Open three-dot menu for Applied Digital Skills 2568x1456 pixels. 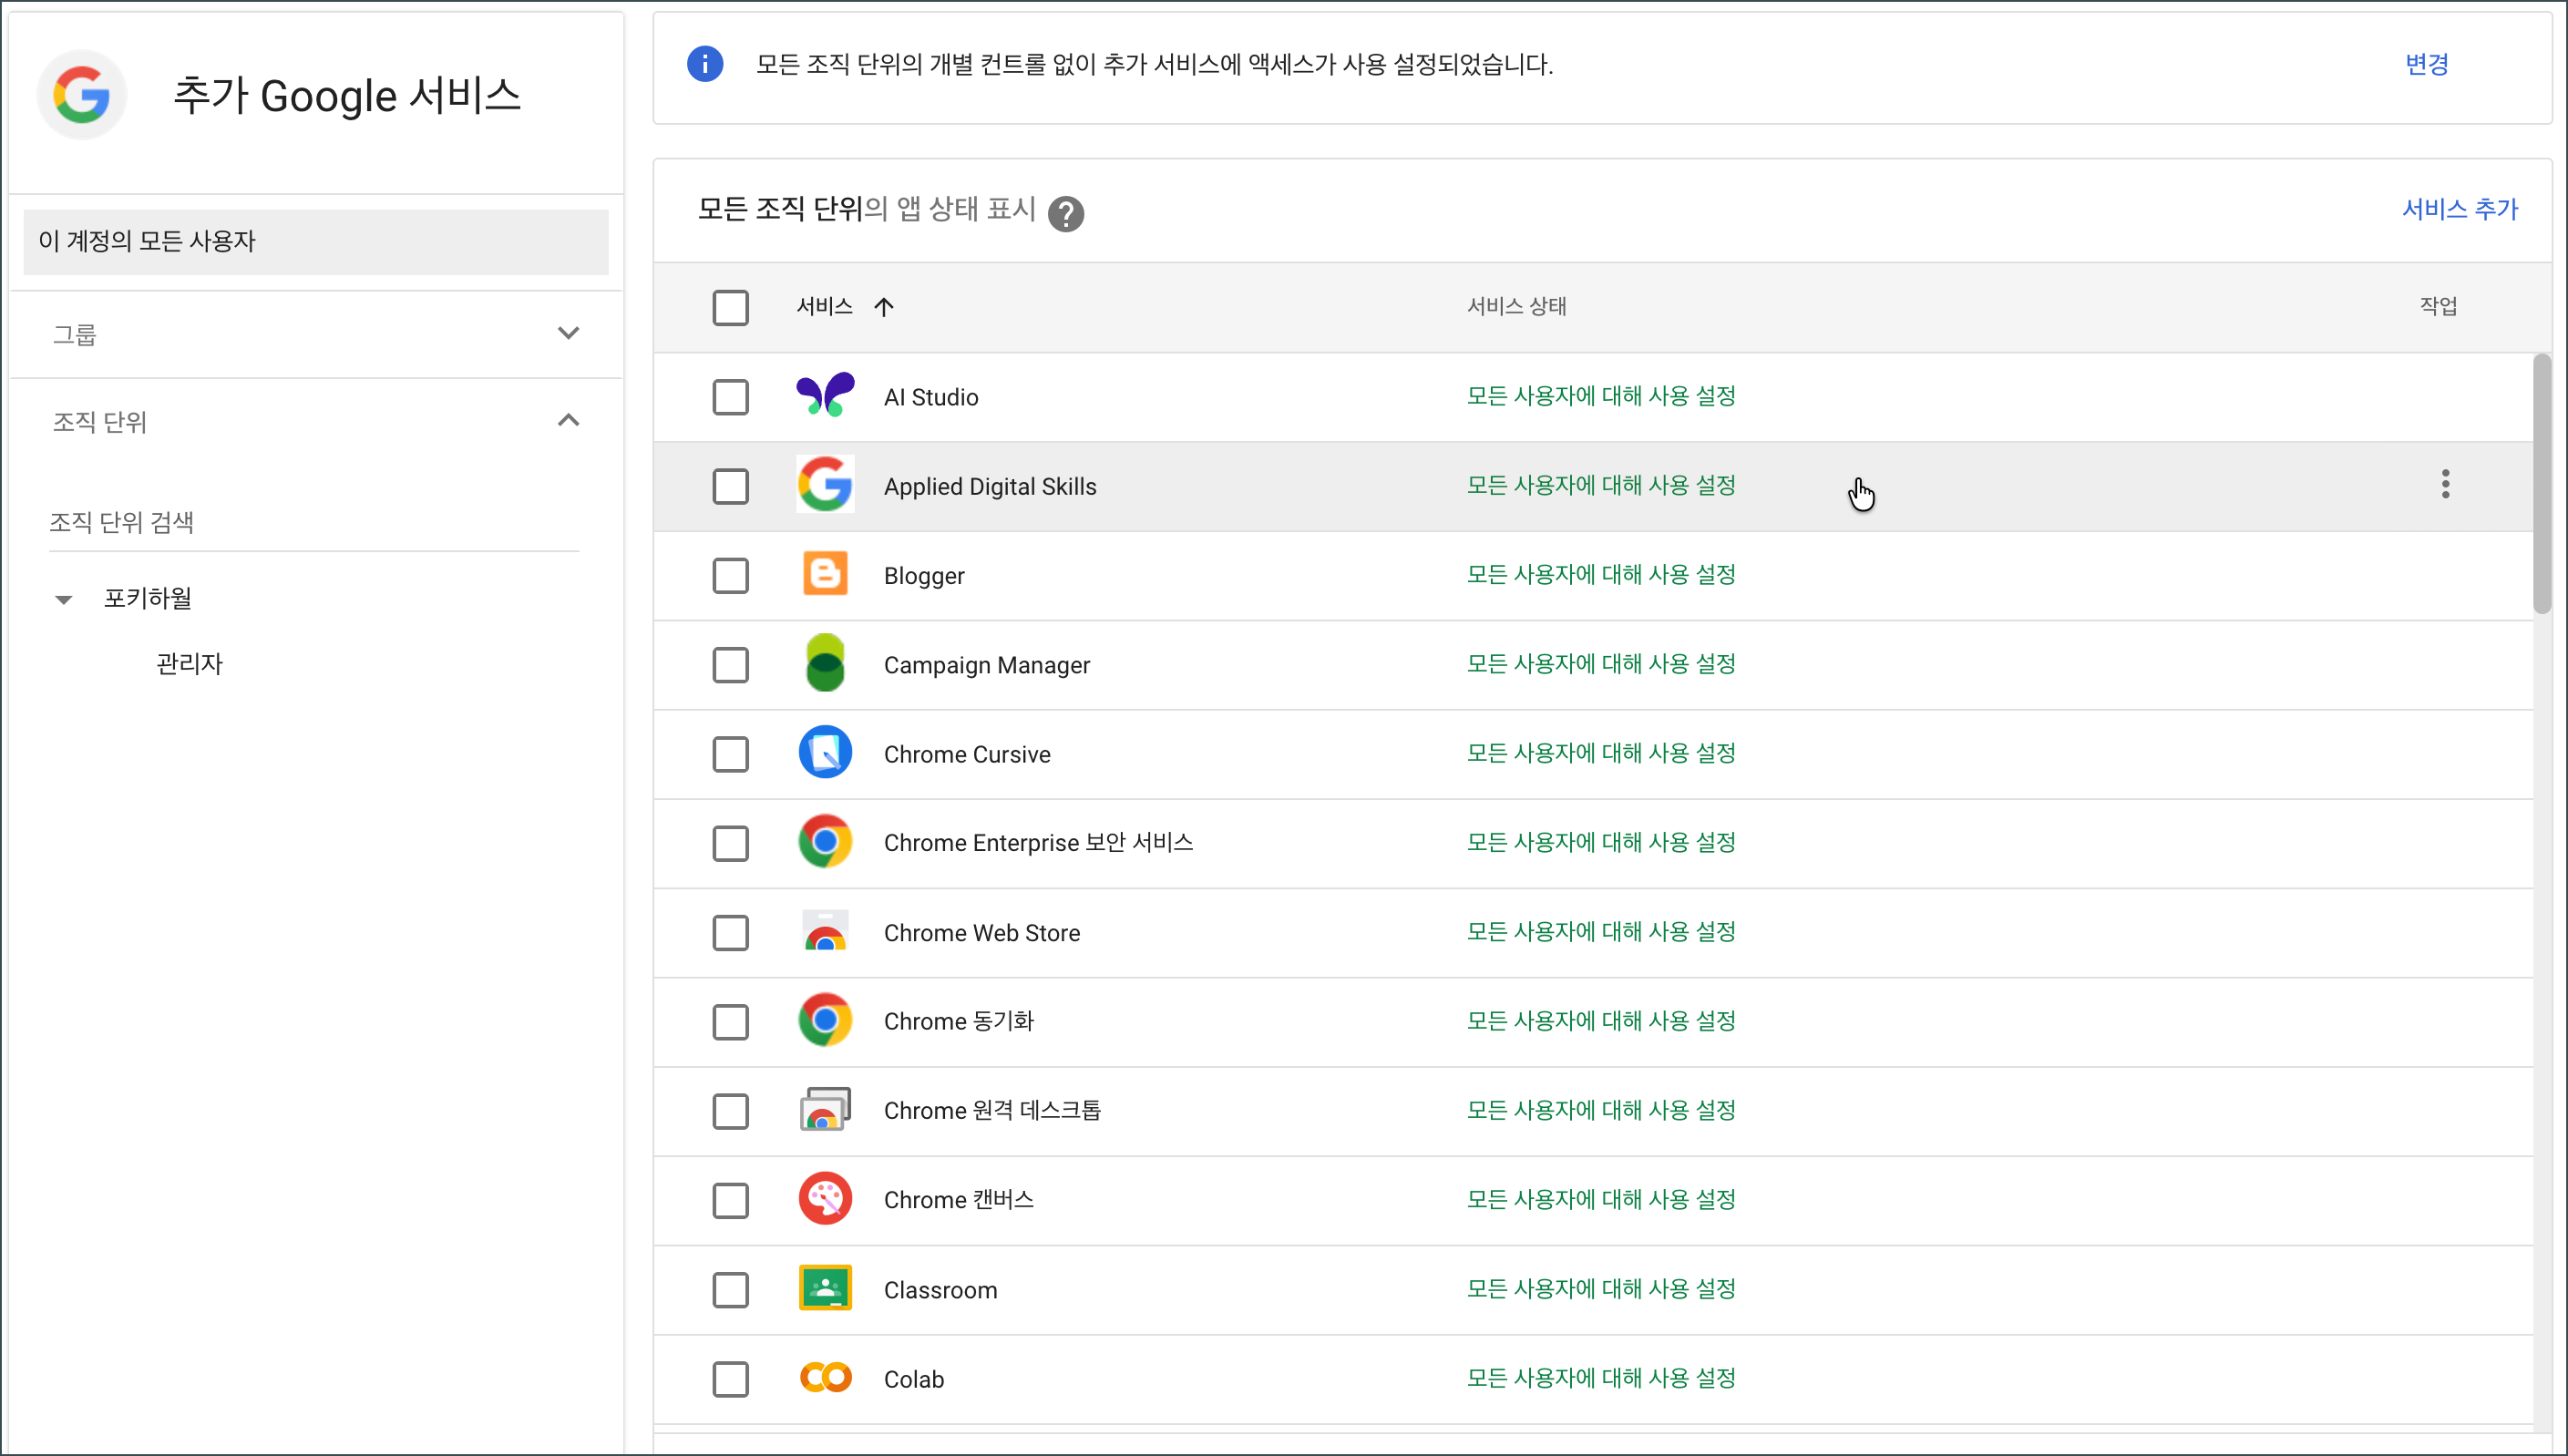(2445, 485)
